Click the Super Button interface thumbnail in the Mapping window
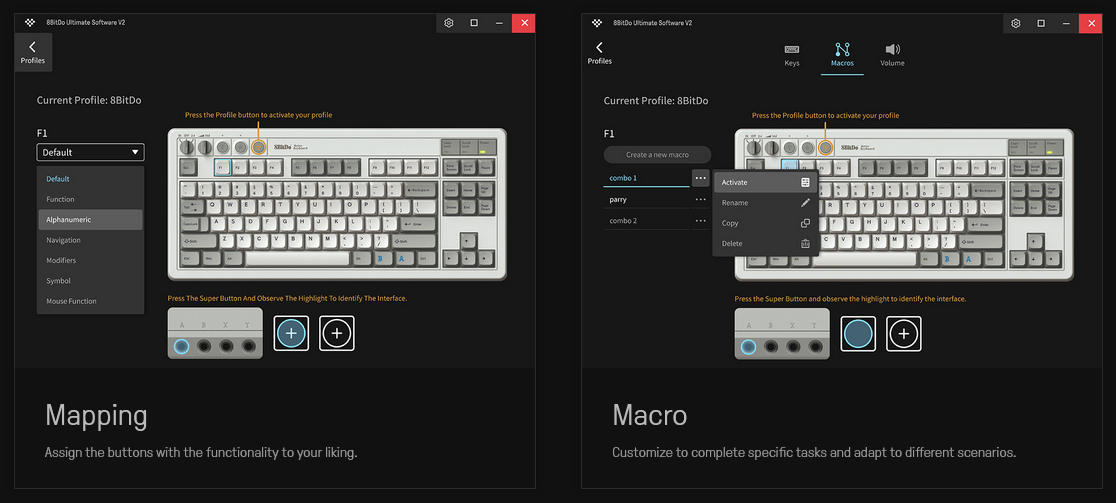Image resolution: width=1116 pixels, height=503 pixels. tap(215, 334)
